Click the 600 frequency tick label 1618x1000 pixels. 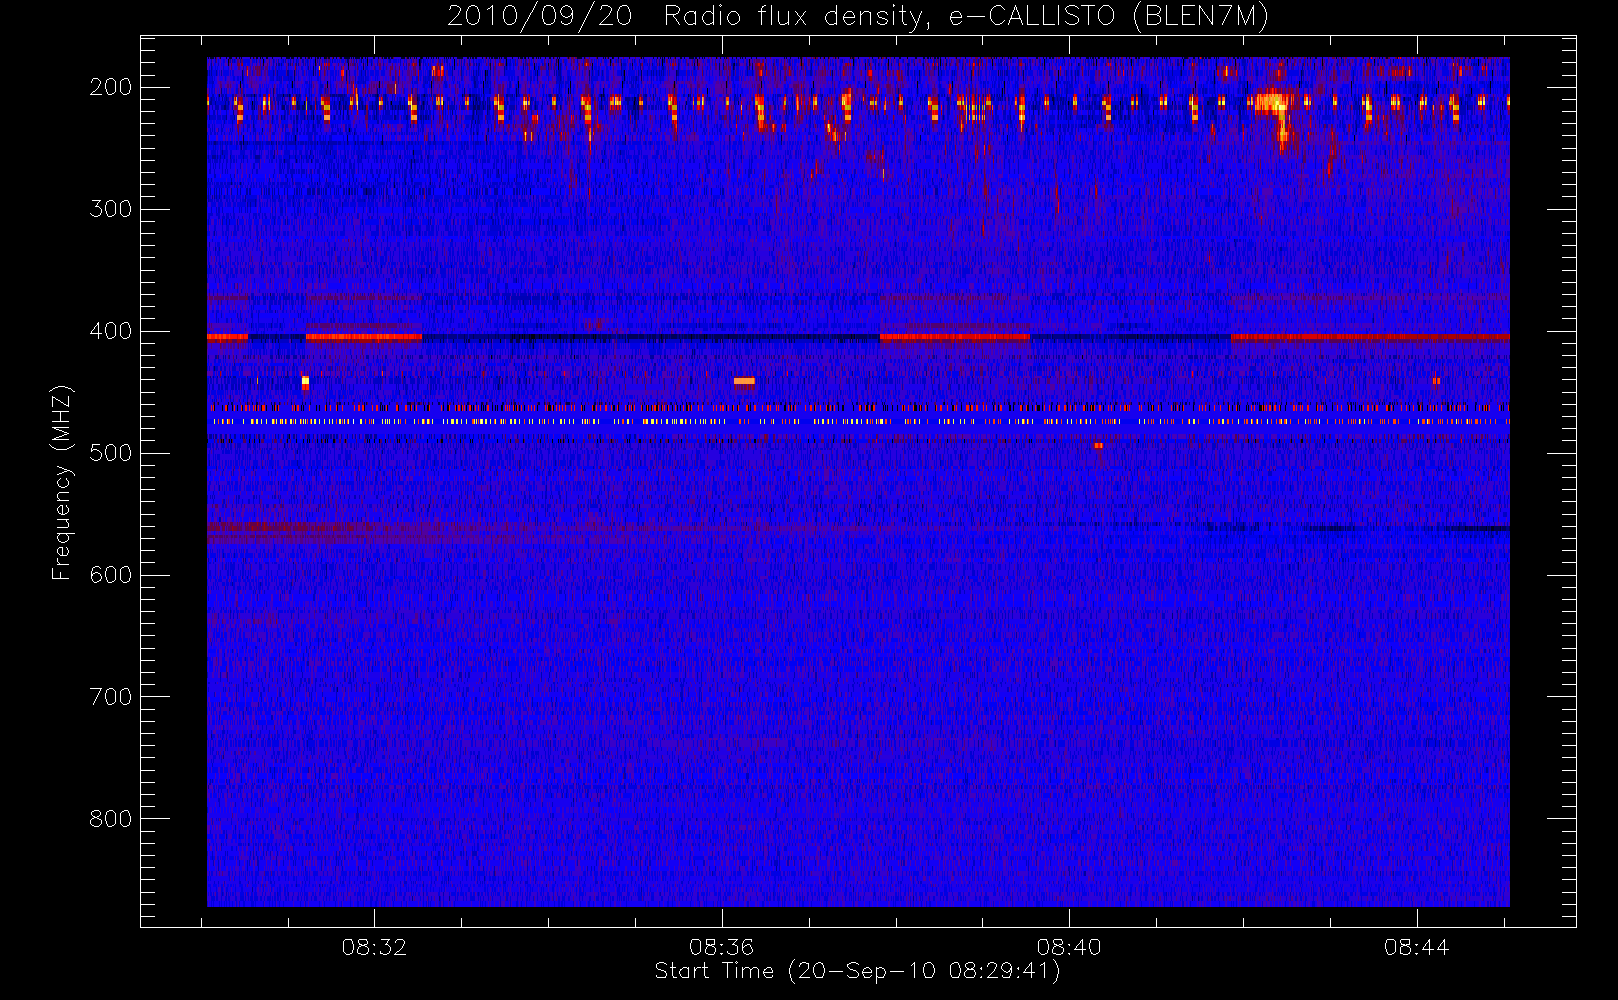pos(111,575)
